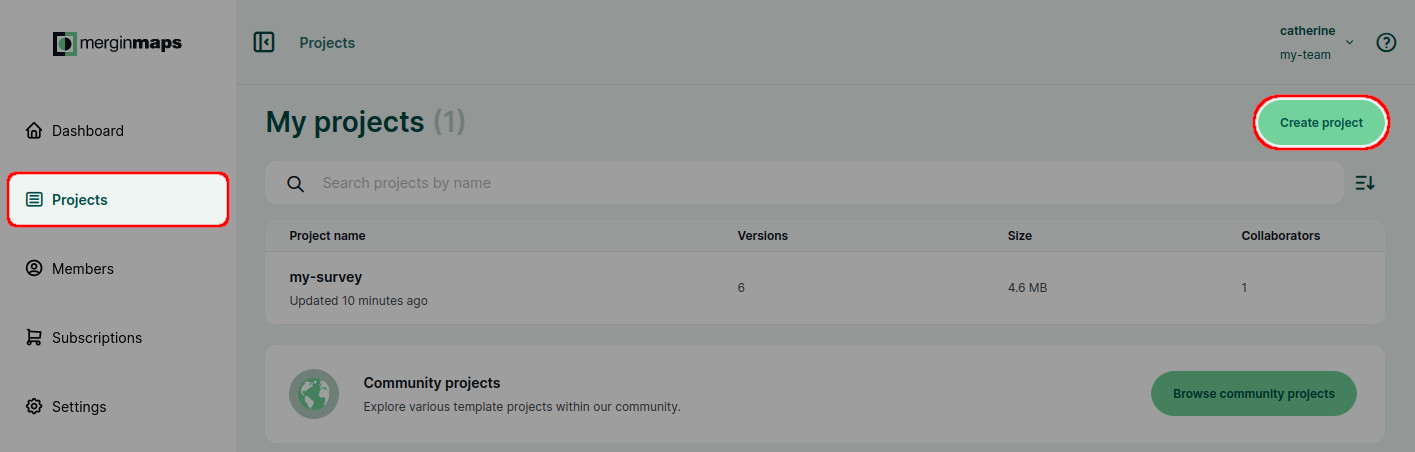The width and height of the screenshot is (1415, 452).
Task: Focus the Search projects by name field
Action: (804, 183)
